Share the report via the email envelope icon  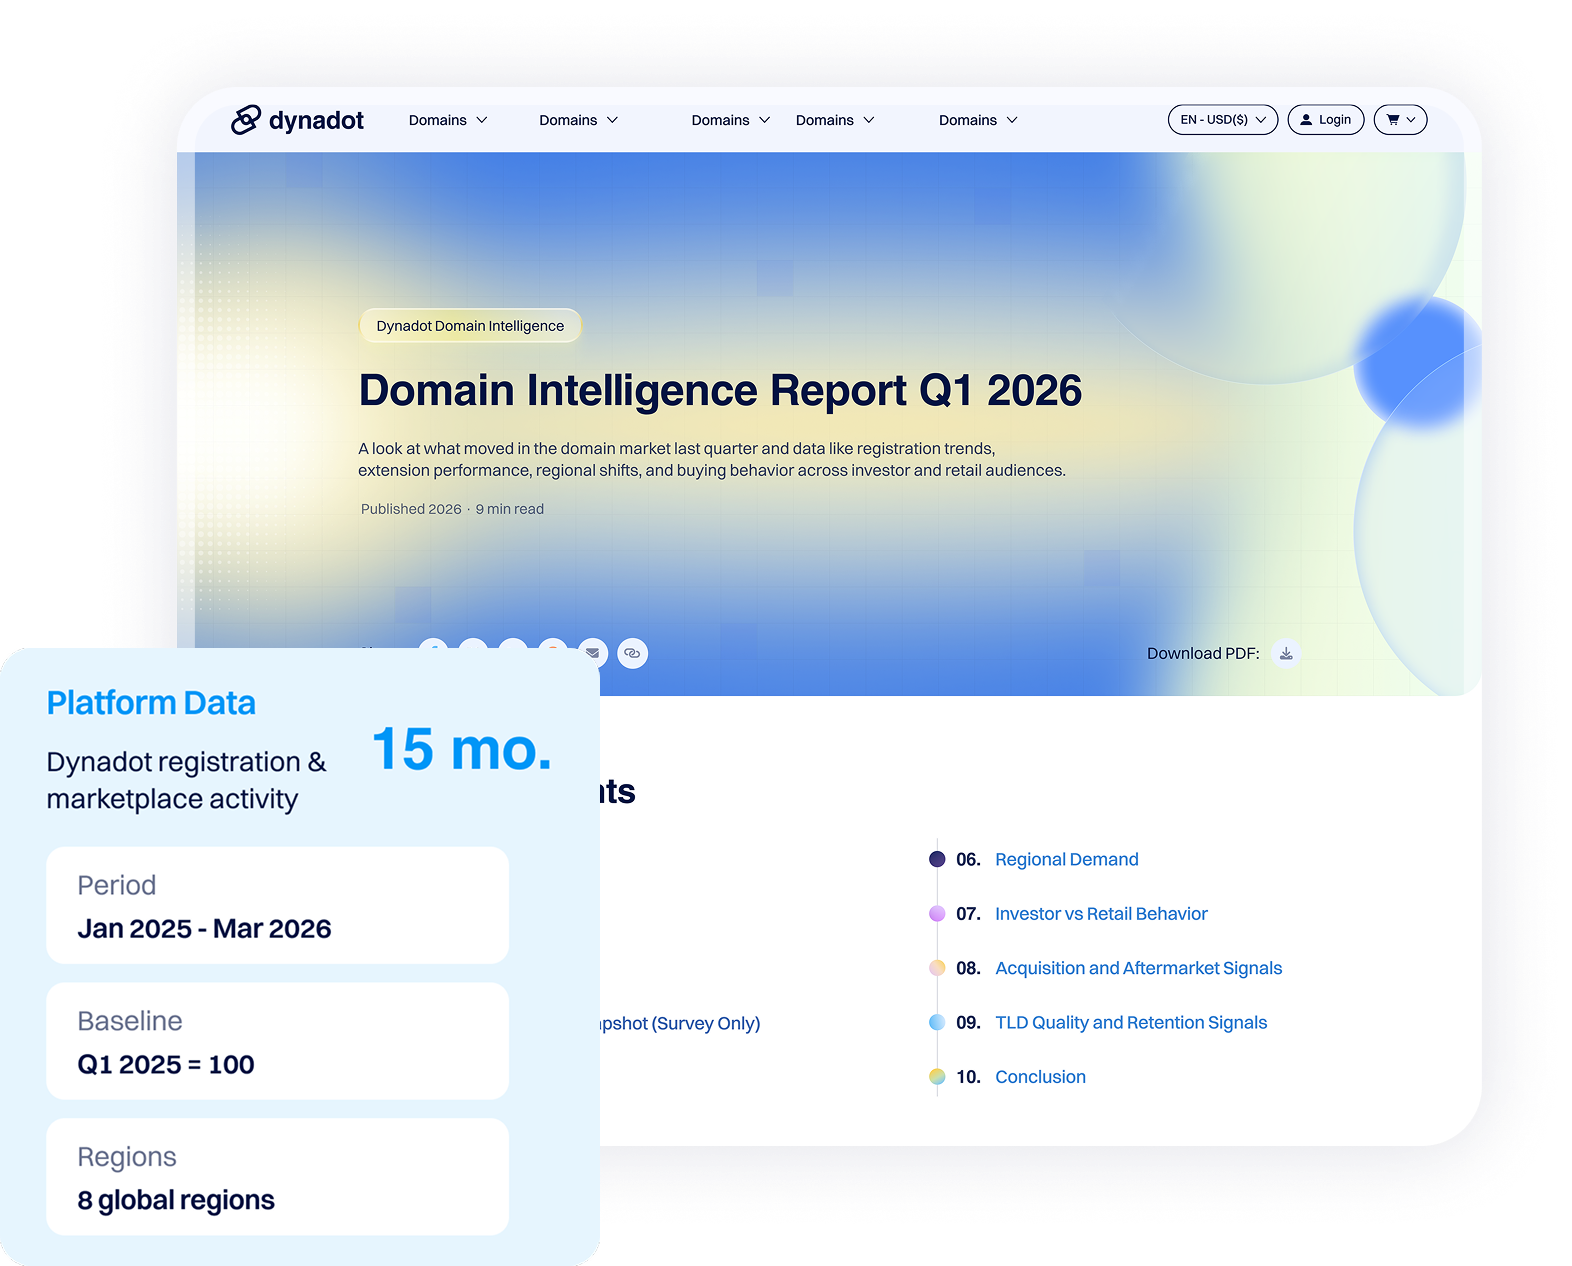coord(592,653)
